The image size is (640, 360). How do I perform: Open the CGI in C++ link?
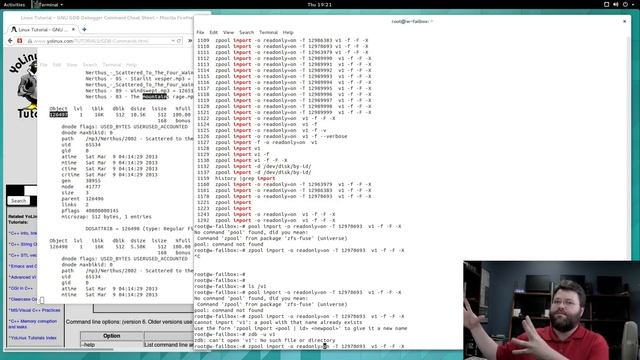[x=21, y=288]
